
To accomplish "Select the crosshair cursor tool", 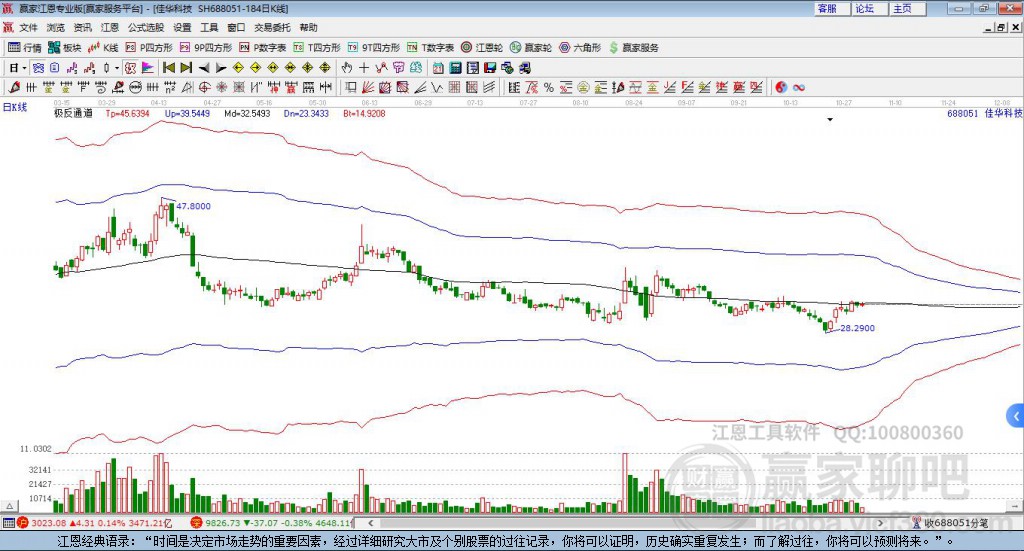I will coord(364,68).
